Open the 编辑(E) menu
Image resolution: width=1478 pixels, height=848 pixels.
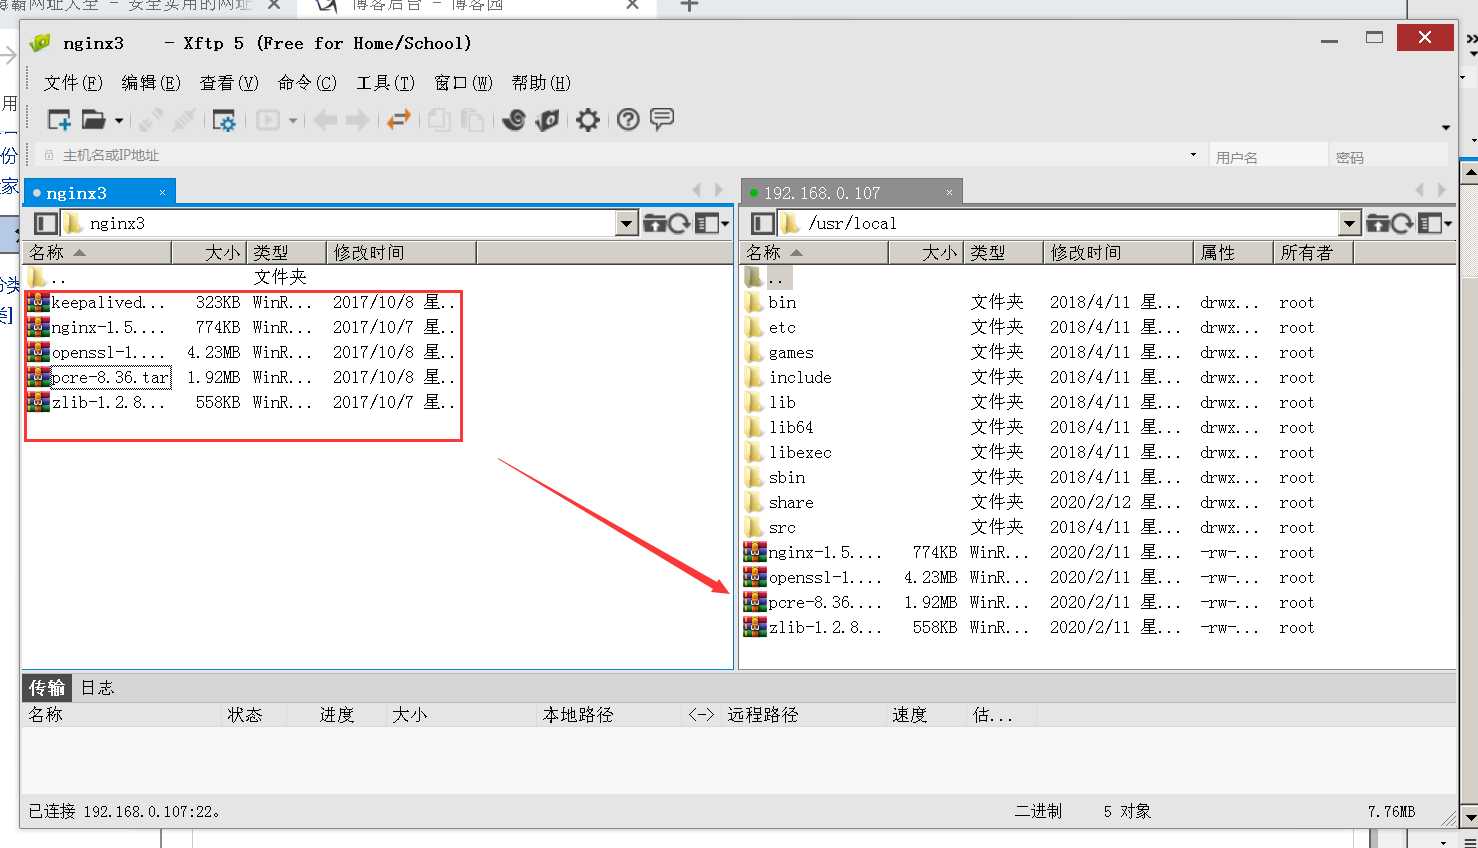(x=151, y=83)
